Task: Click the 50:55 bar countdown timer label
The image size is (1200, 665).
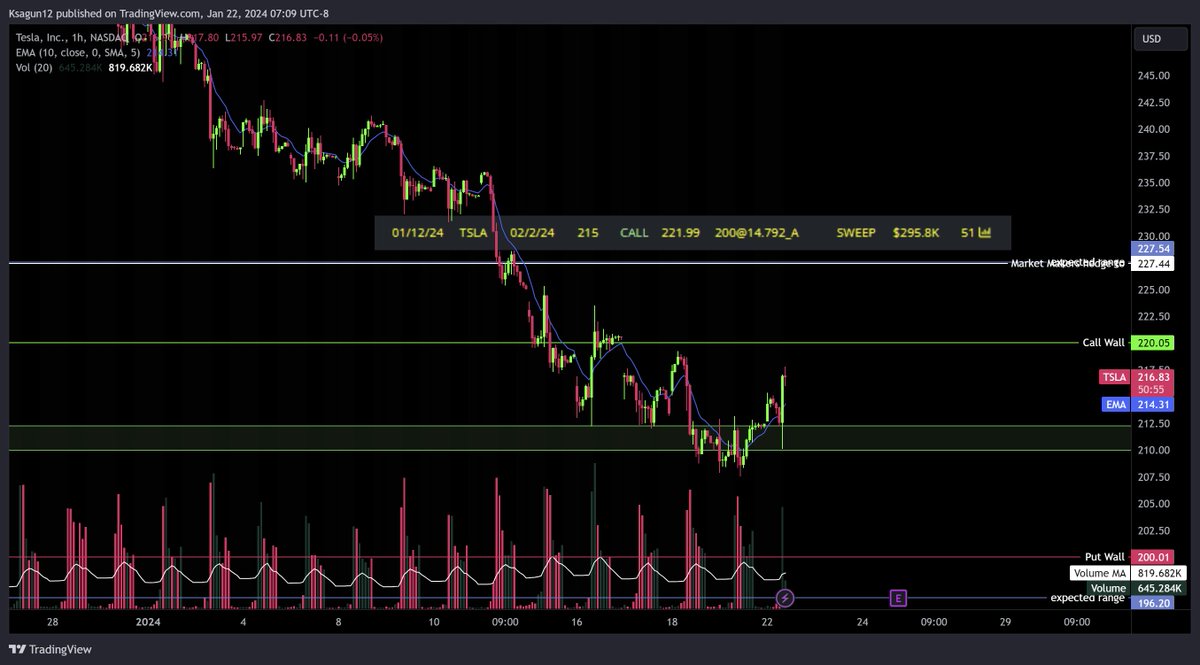Action: tap(1152, 389)
